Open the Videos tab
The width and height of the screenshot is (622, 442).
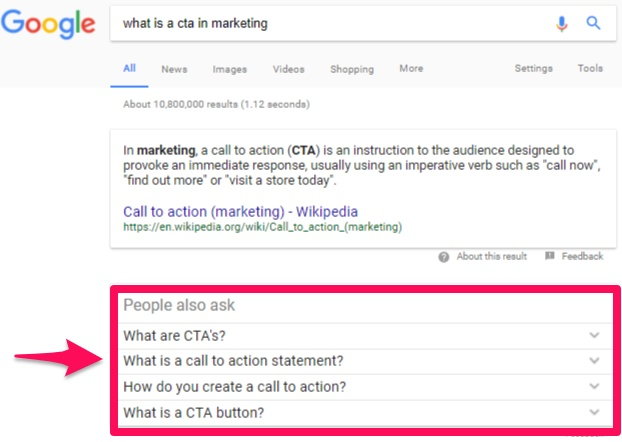289,69
